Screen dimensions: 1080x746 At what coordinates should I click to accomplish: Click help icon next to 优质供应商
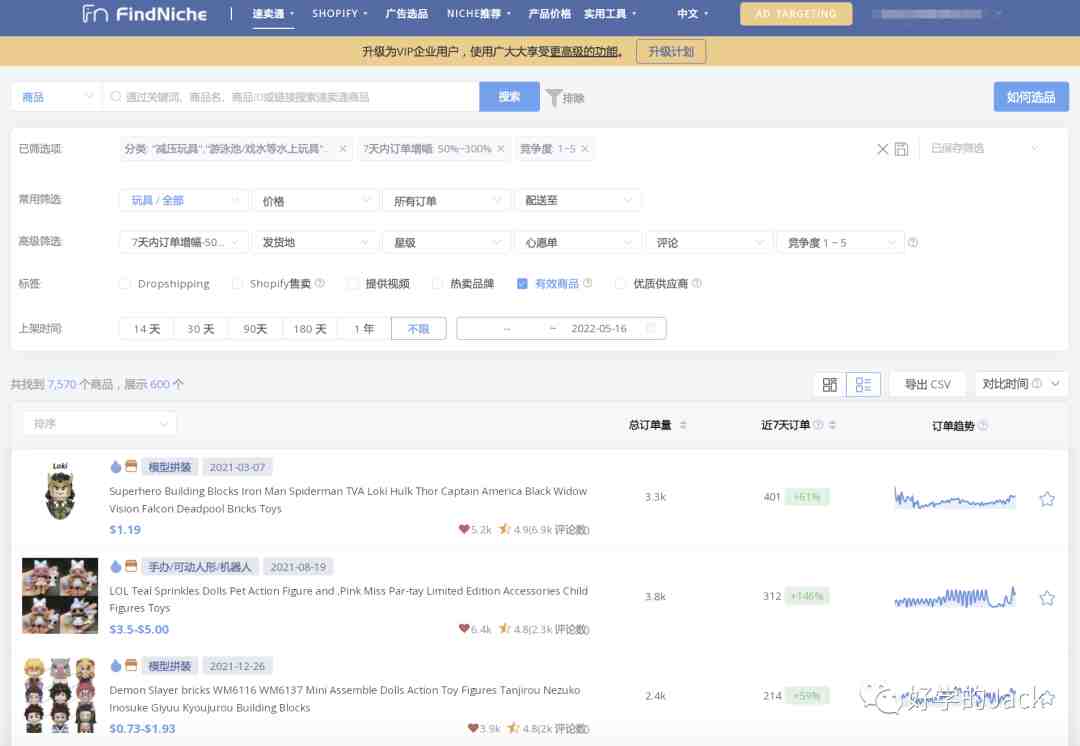pyautogui.click(x=697, y=283)
